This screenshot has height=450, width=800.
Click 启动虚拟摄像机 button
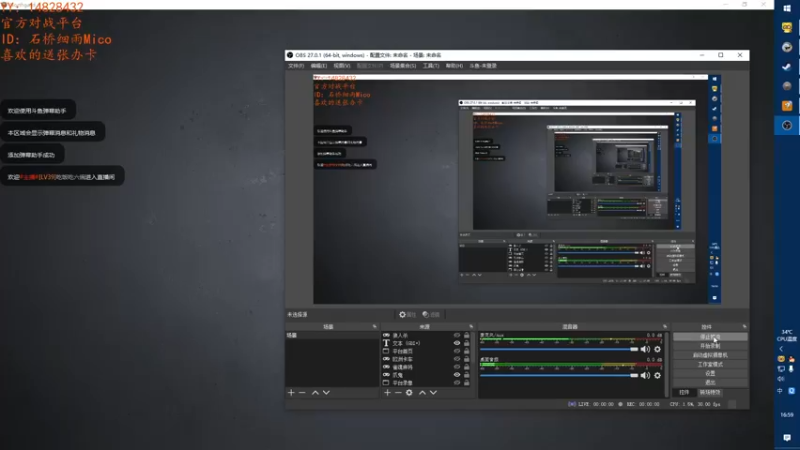click(x=710, y=355)
